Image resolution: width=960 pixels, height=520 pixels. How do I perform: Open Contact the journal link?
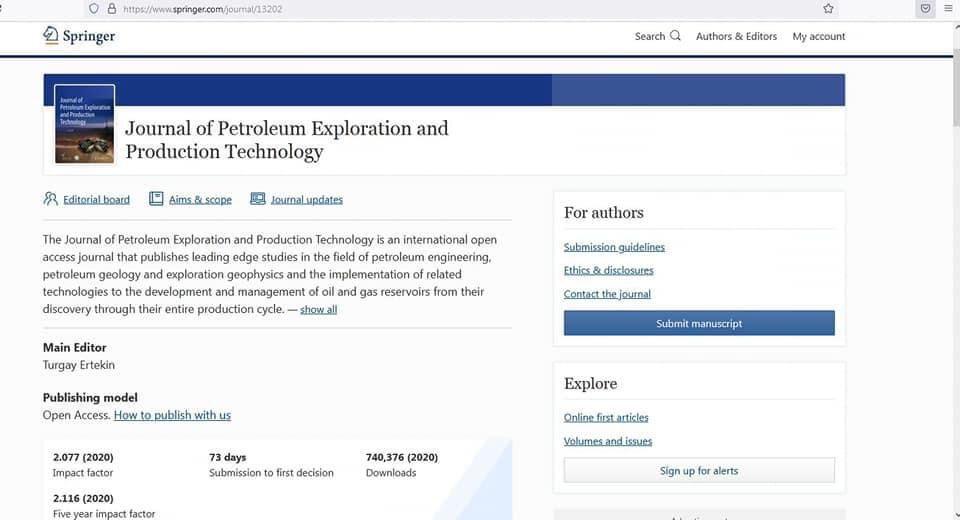coord(607,294)
